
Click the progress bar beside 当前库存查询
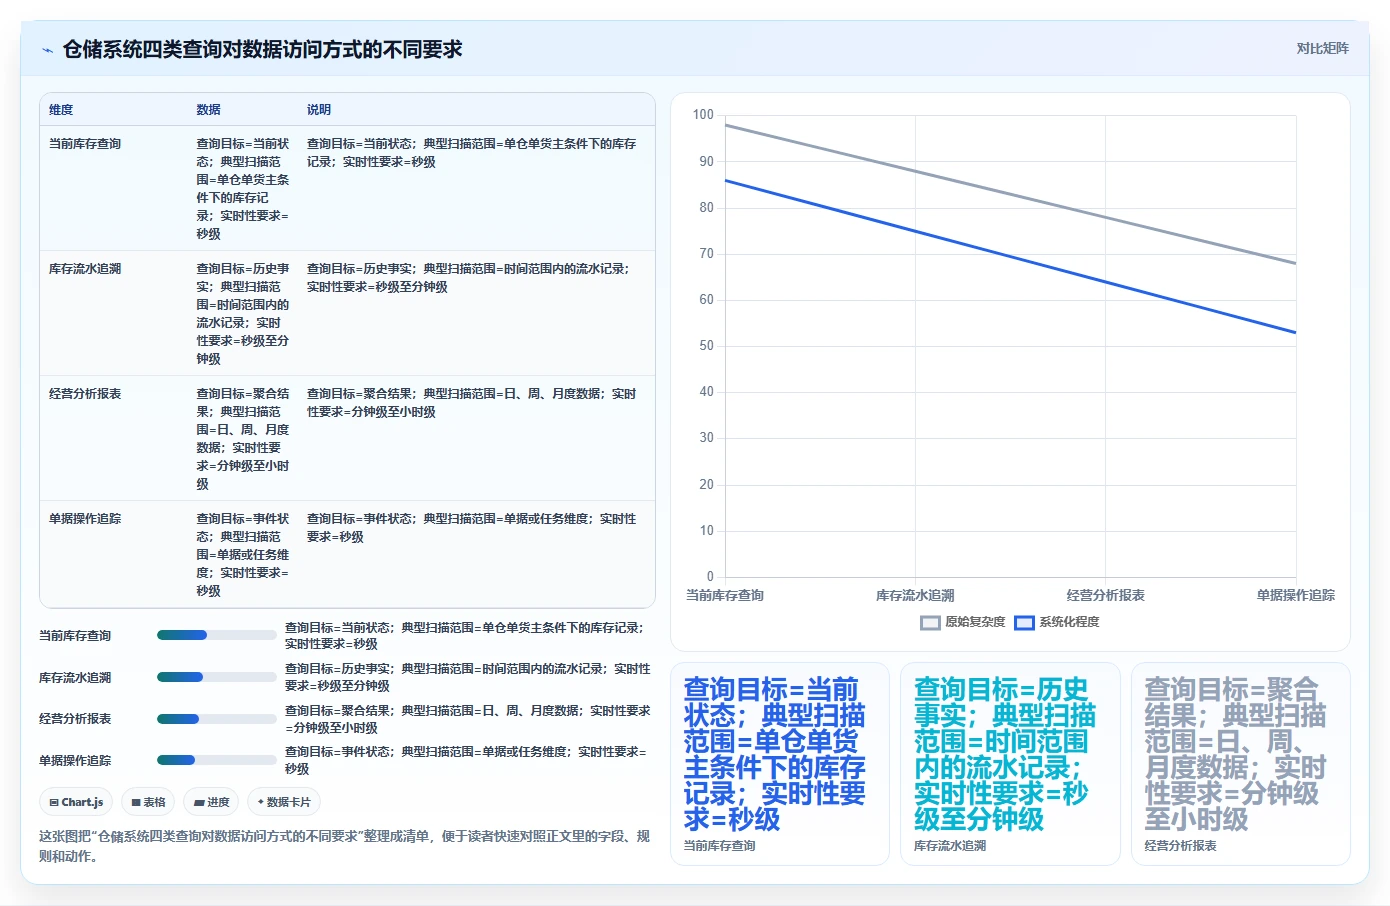point(217,635)
